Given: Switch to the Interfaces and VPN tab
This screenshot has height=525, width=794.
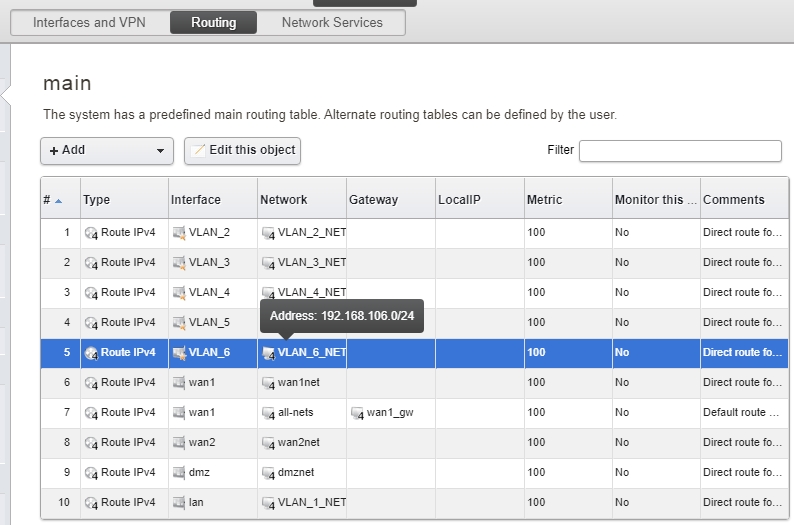Looking at the screenshot, I should (89, 22).
